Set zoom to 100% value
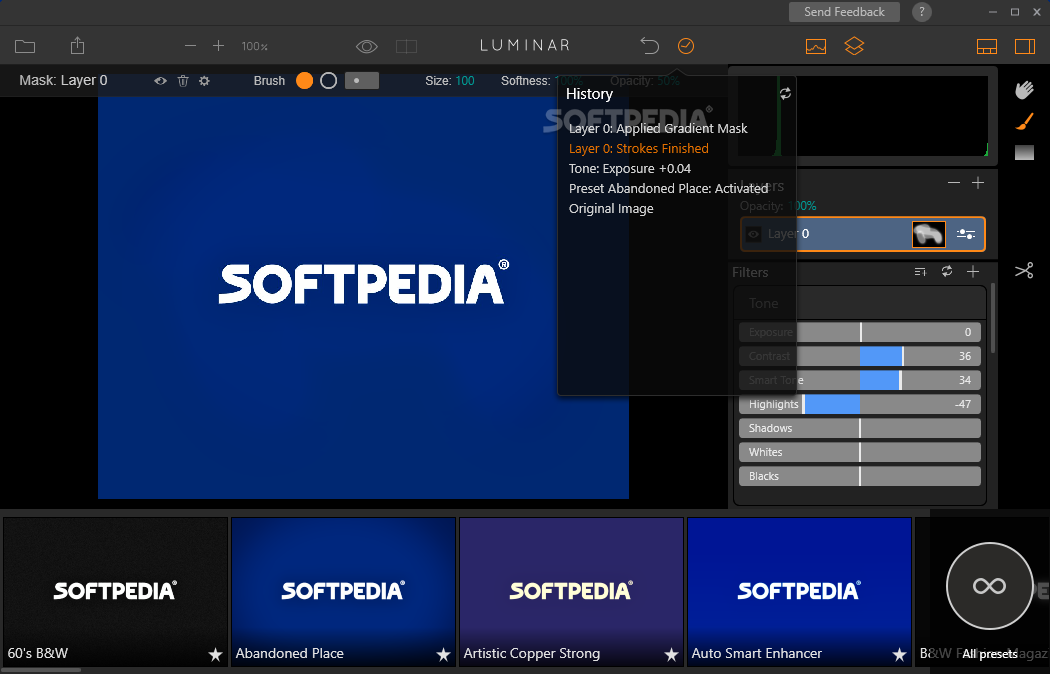This screenshot has height=674, width=1050. [254, 46]
